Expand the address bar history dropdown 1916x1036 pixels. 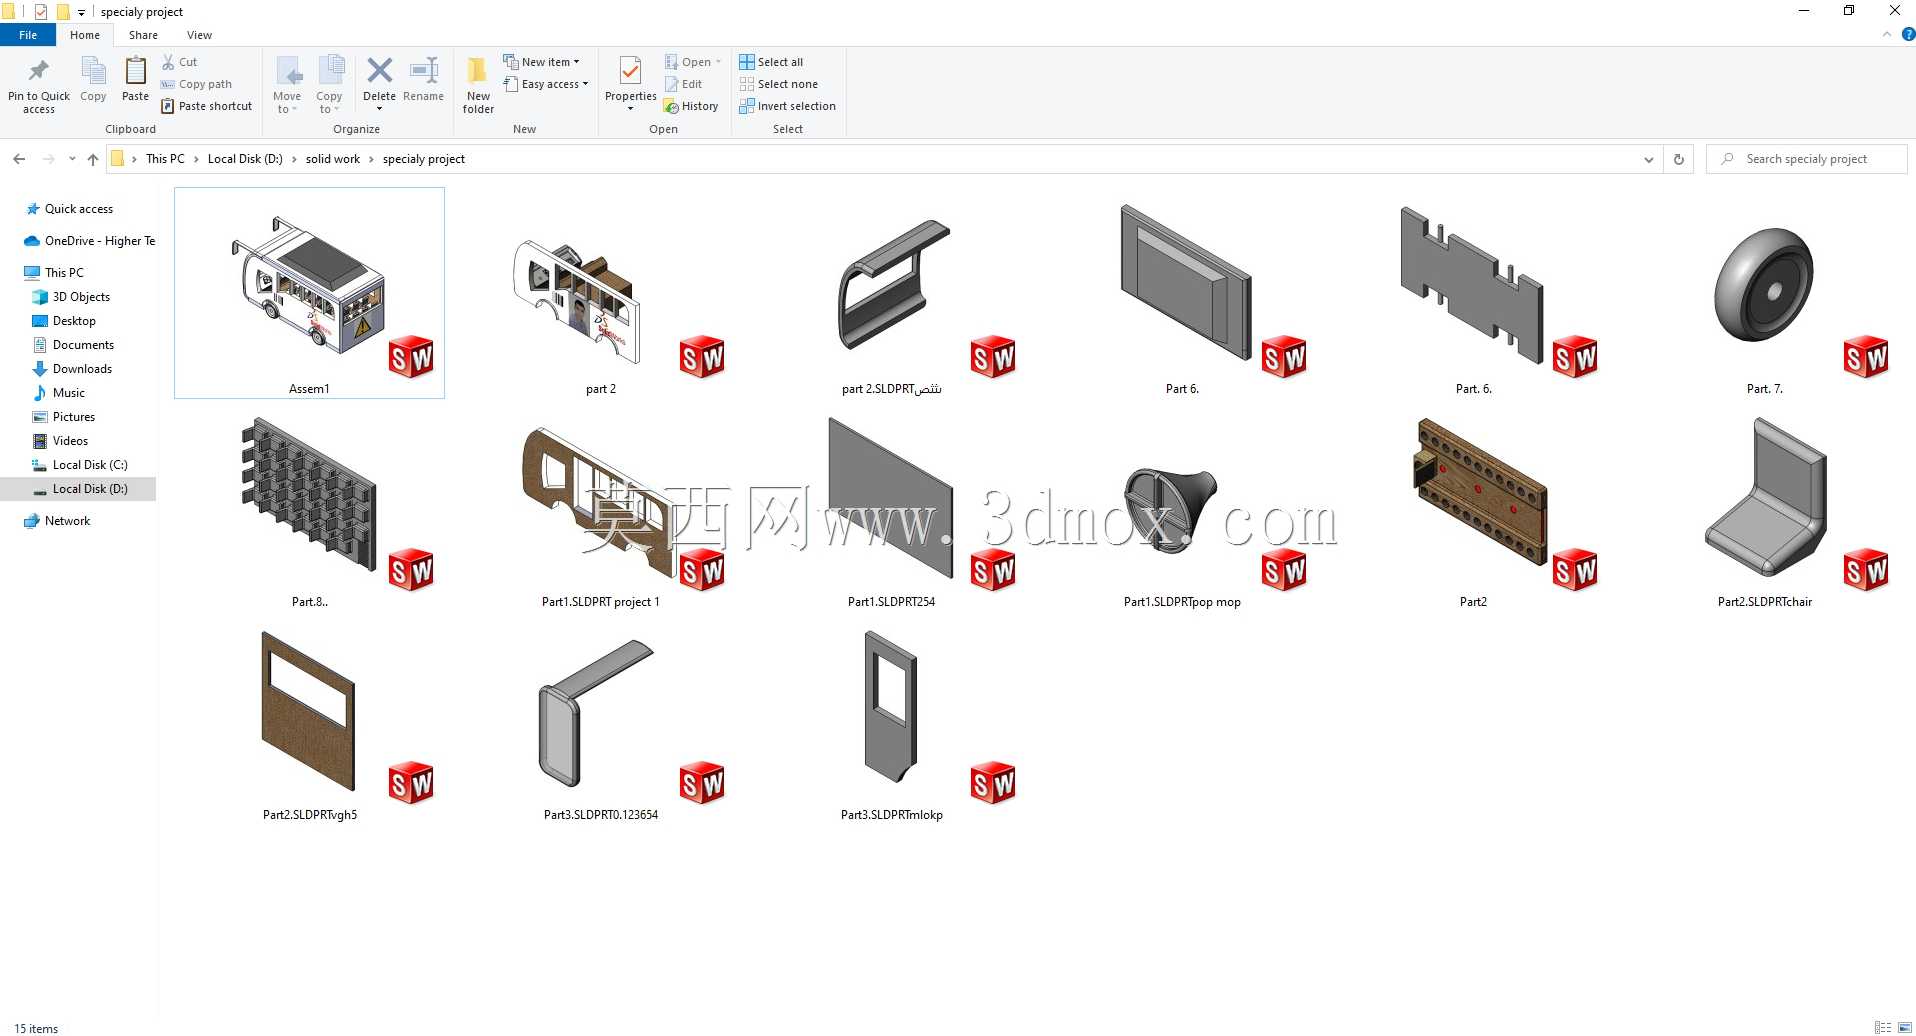[1648, 159]
